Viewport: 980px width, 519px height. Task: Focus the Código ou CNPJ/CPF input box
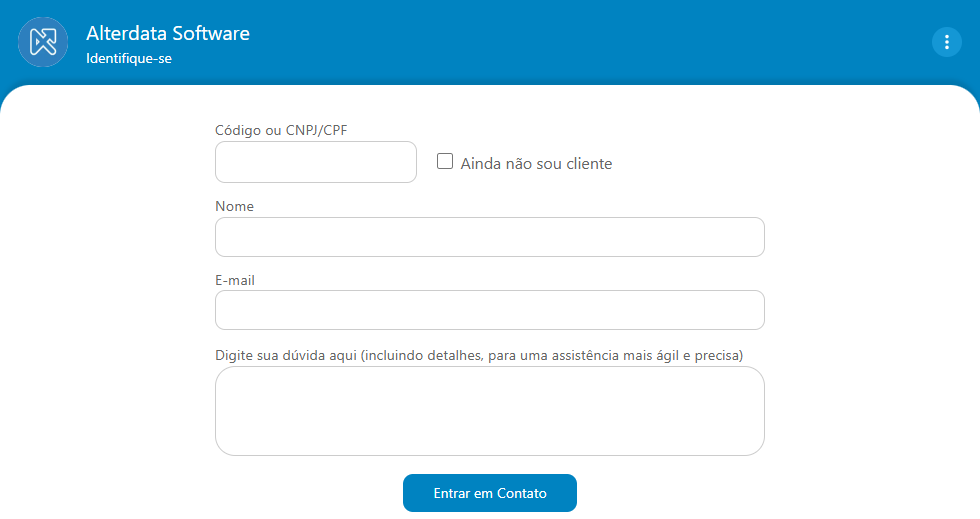[x=316, y=162]
